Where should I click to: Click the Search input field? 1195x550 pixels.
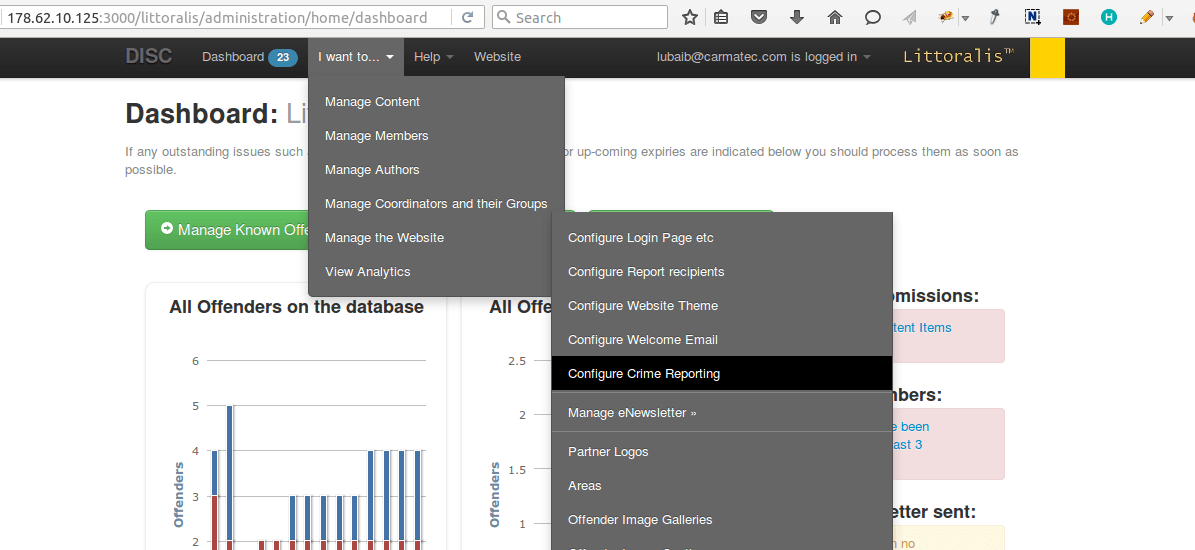tap(580, 17)
